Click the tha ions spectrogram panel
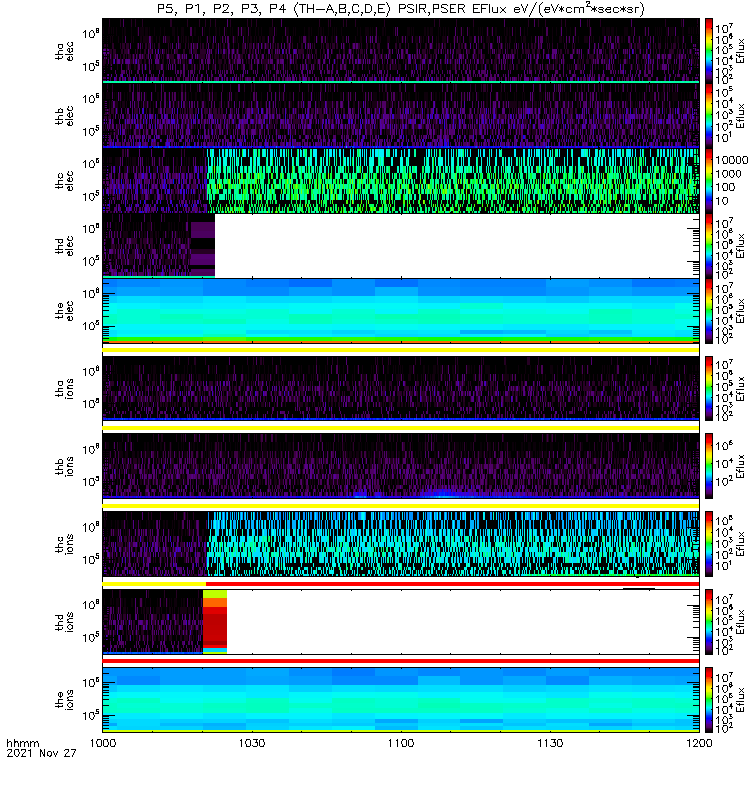The height and width of the screenshot is (800, 750). pyautogui.click(x=400, y=388)
